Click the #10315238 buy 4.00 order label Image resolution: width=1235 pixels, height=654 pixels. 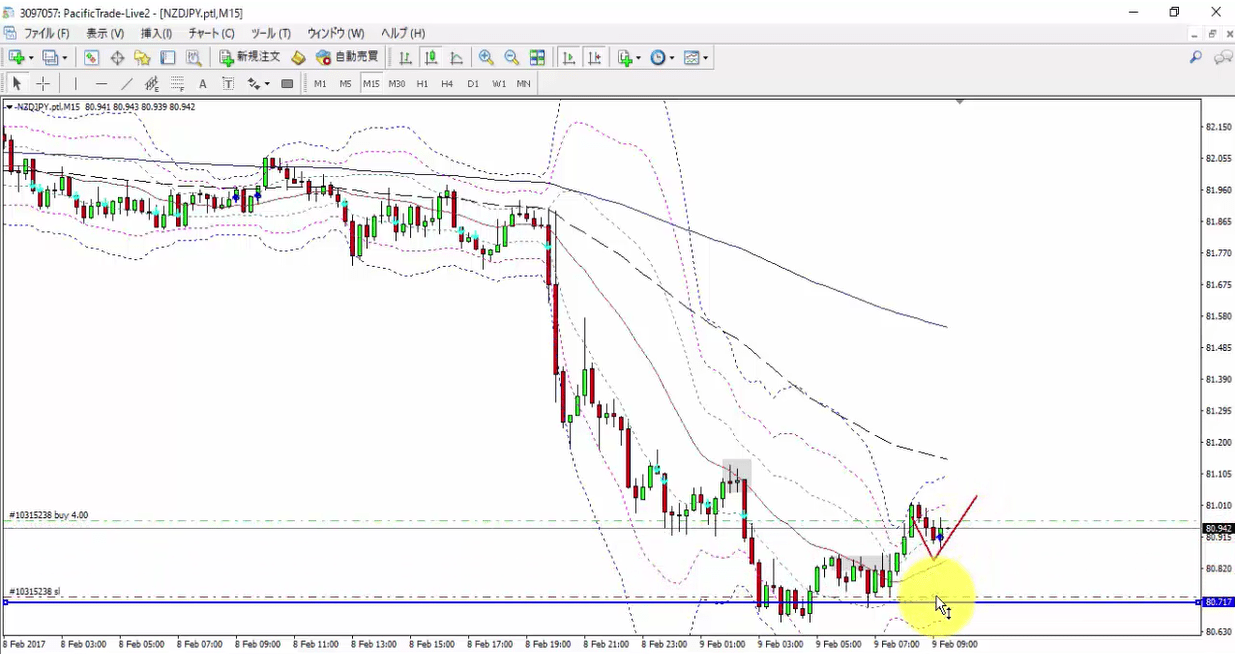click(x=49, y=515)
